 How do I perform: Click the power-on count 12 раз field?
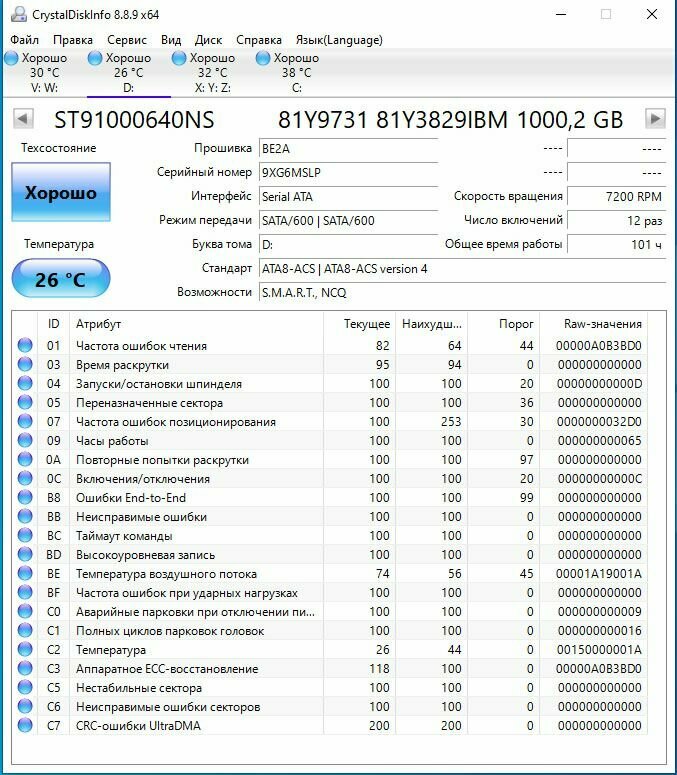tap(616, 220)
